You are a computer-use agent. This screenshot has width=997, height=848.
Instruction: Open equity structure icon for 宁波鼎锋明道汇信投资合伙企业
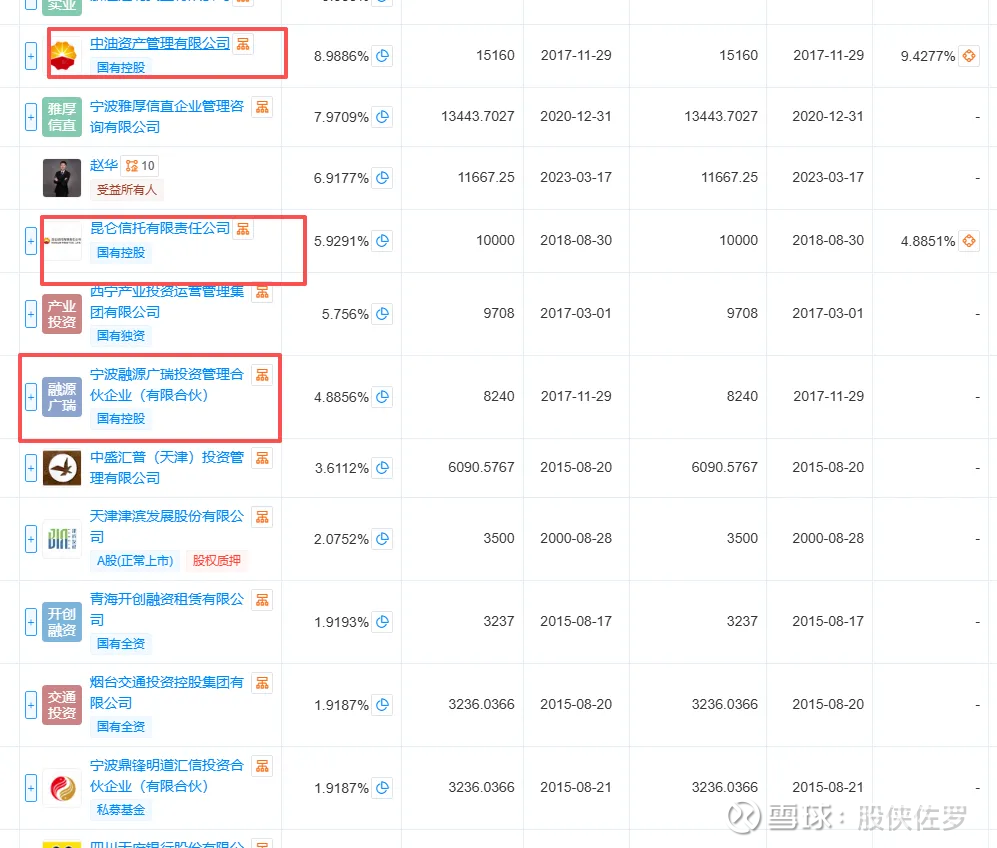(262, 766)
